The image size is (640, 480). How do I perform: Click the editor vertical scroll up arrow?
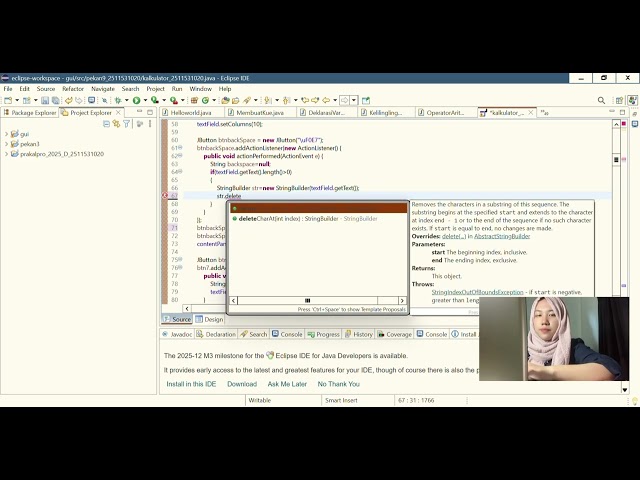616,124
